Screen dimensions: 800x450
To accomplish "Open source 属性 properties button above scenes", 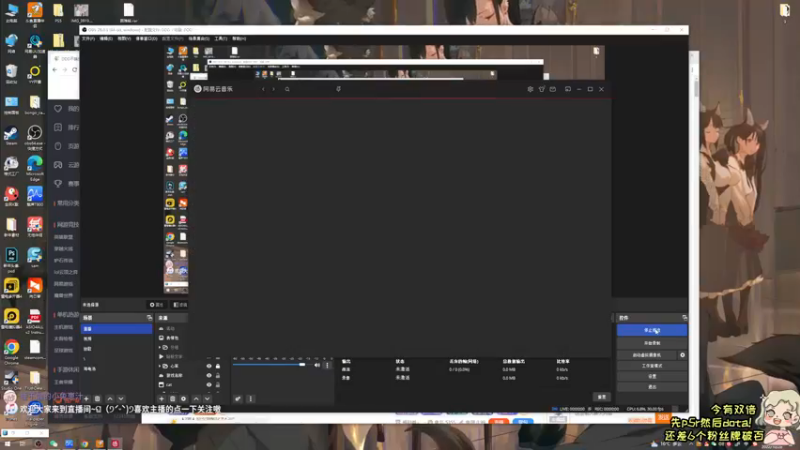I will (156, 305).
